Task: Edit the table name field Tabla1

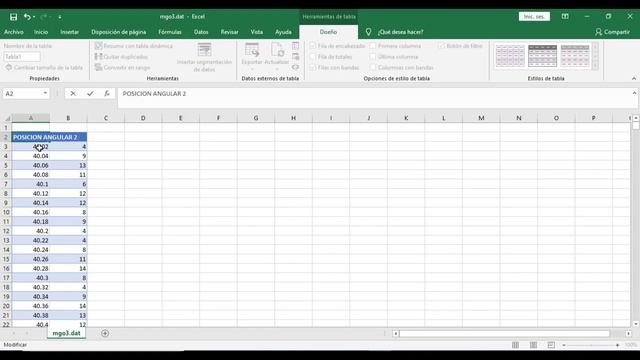Action: [x=22, y=57]
